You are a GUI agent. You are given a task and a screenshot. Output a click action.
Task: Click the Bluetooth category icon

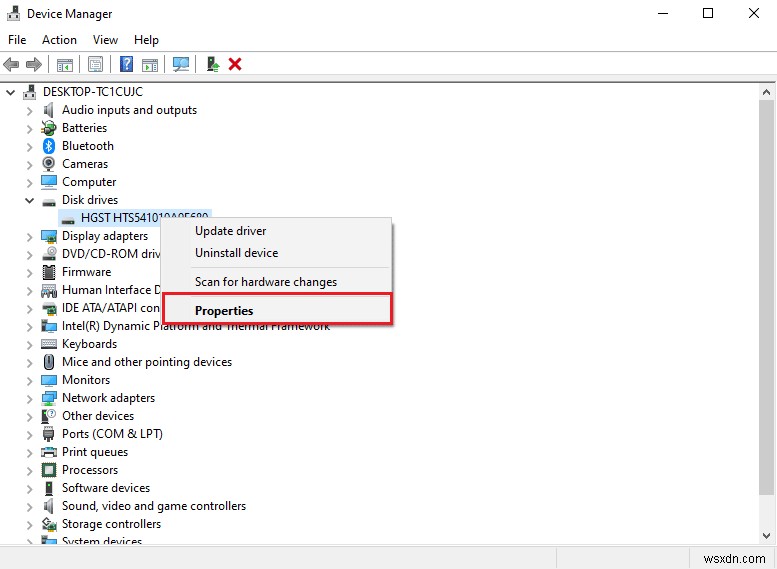tap(49, 146)
